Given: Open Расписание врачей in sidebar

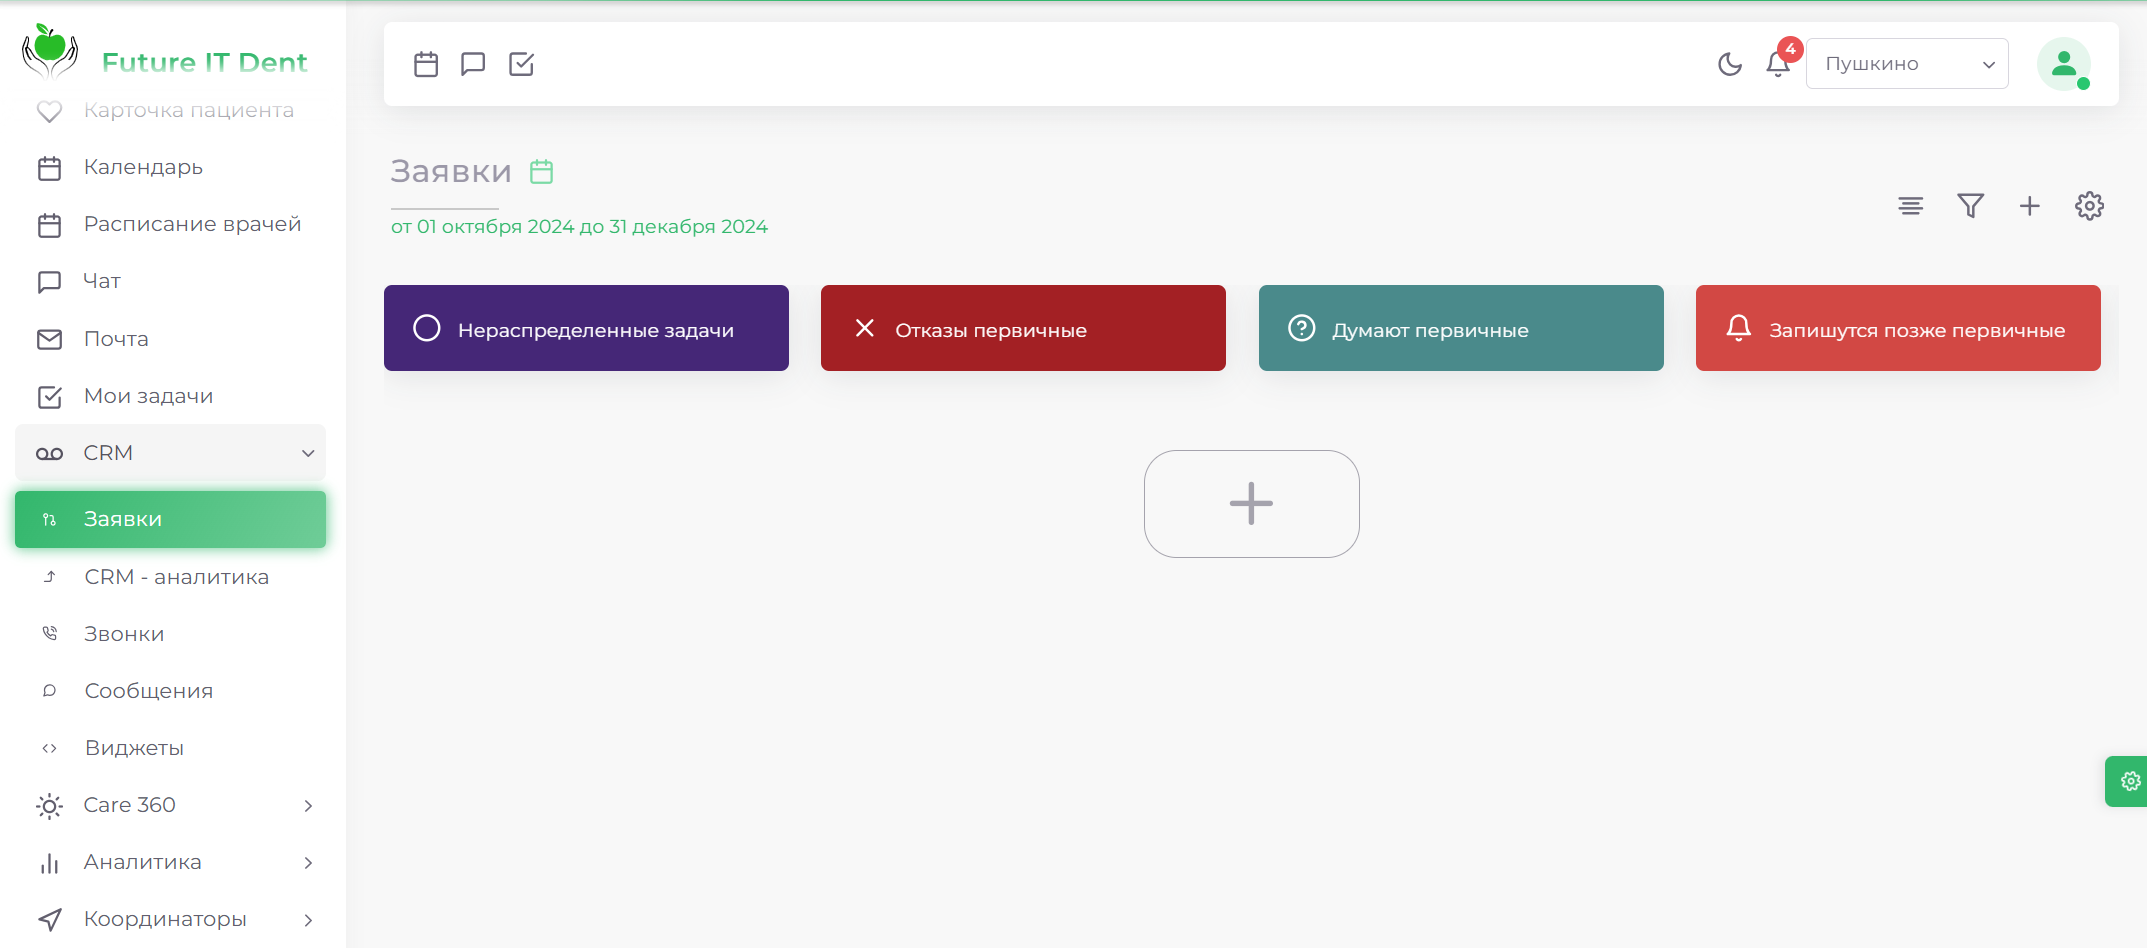Looking at the screenshot, I should [170, 224].
